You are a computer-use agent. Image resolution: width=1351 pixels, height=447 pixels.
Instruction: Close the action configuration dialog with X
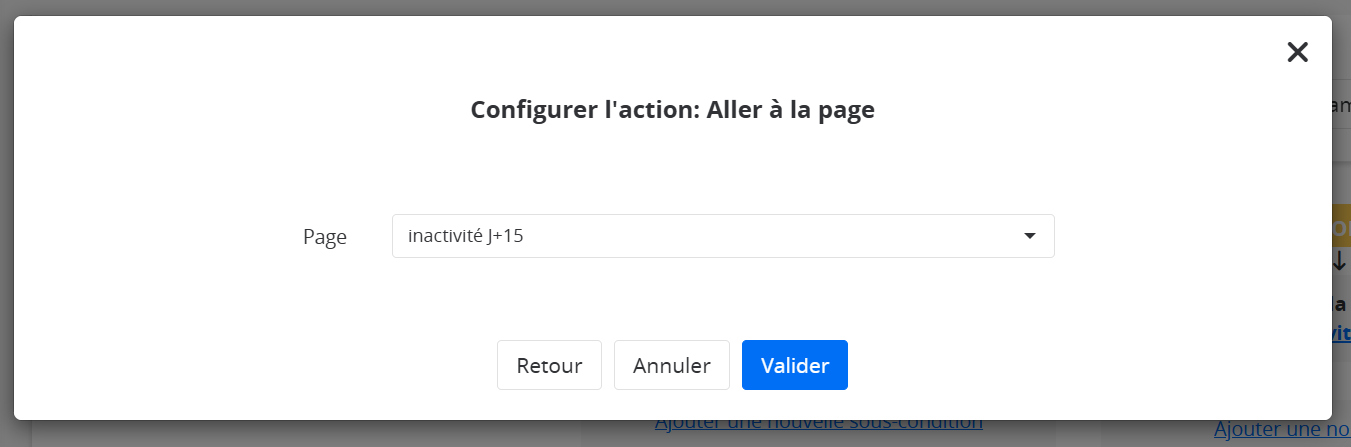point(1297,52)
